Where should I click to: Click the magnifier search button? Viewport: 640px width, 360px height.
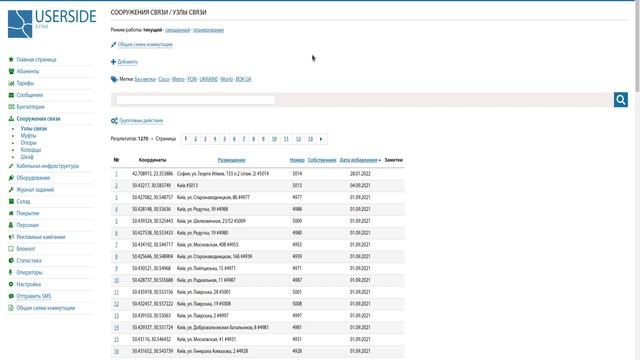[x=620, y=100]
